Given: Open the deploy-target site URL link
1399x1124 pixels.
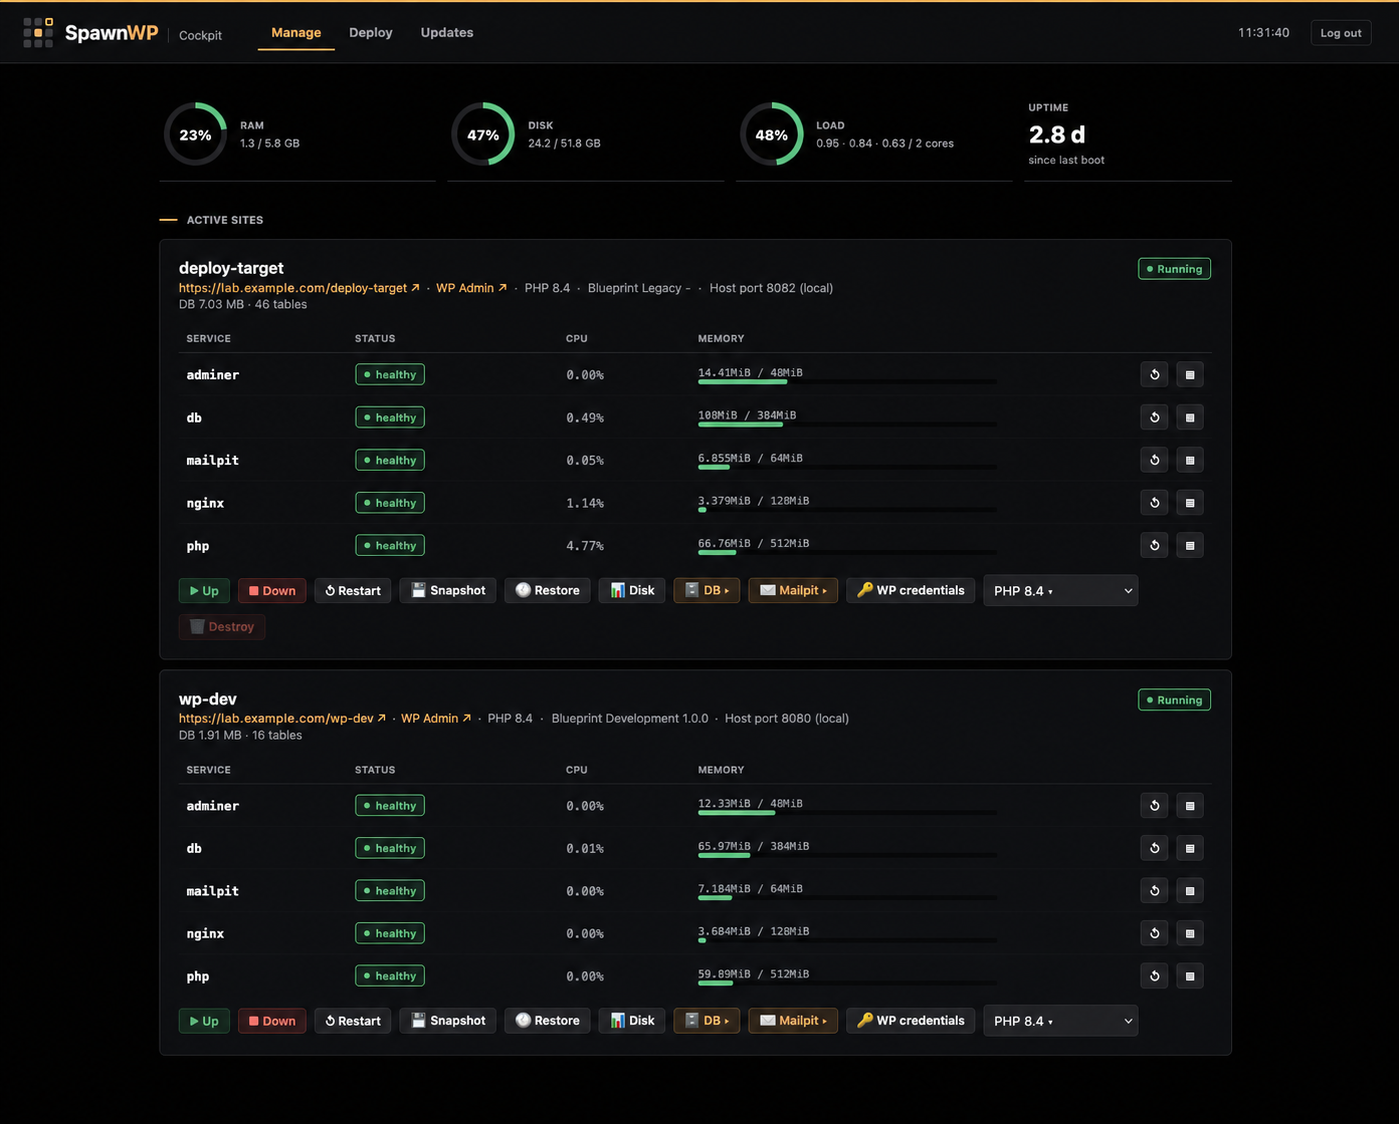Looking at the screenshot, I should (x=299, y=288).
